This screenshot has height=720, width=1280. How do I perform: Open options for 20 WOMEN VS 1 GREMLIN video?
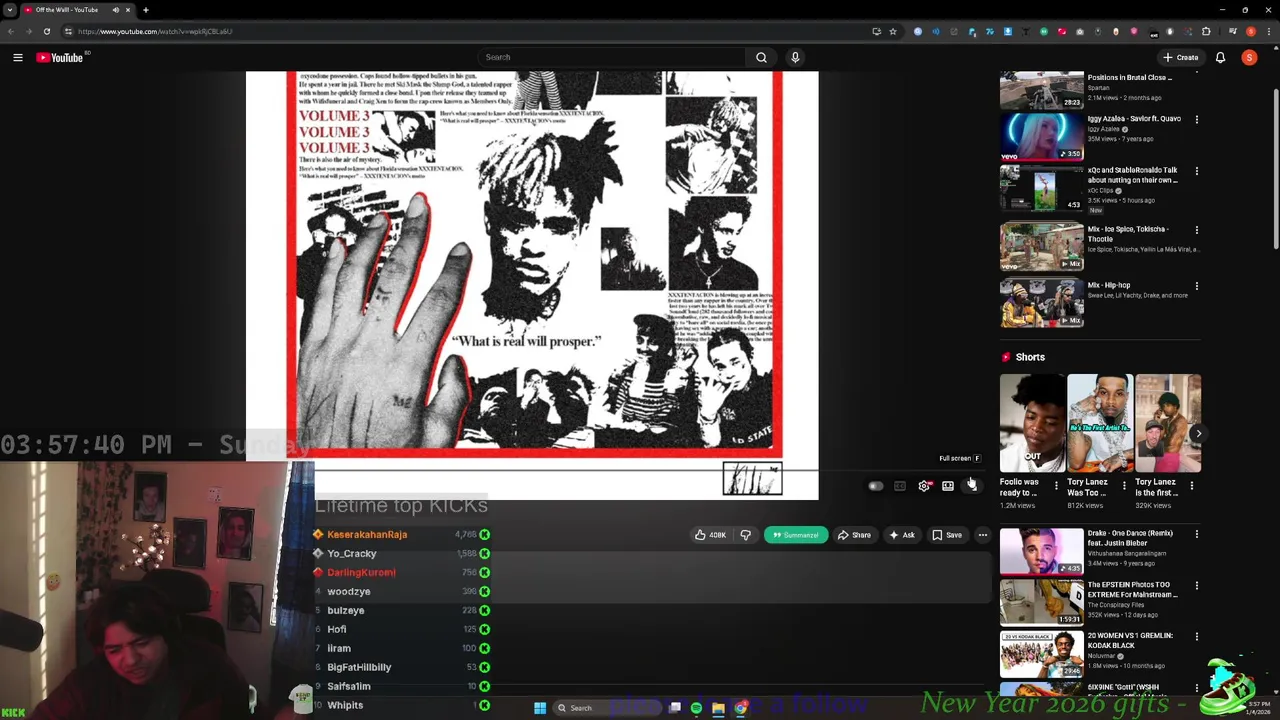pos(1196,637)
